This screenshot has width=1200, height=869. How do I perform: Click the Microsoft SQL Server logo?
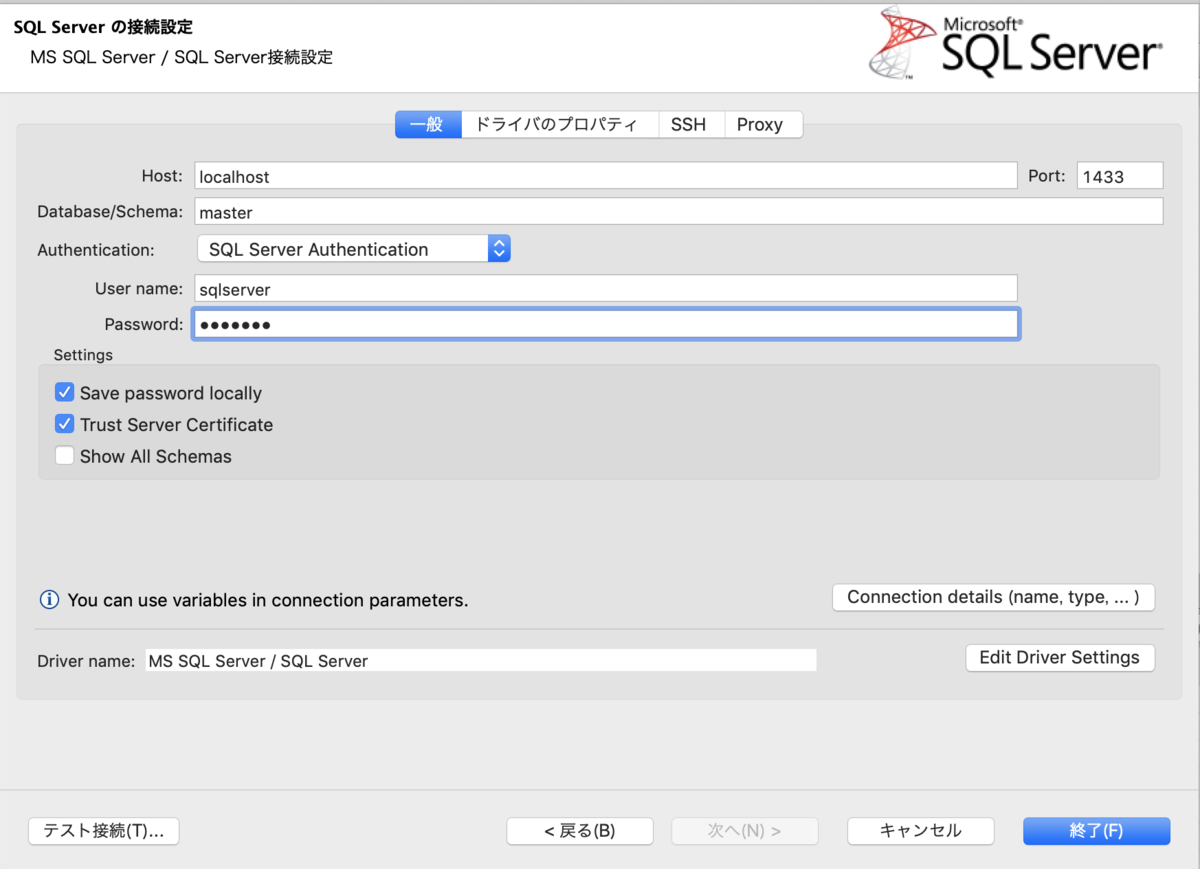[1017, 42]
